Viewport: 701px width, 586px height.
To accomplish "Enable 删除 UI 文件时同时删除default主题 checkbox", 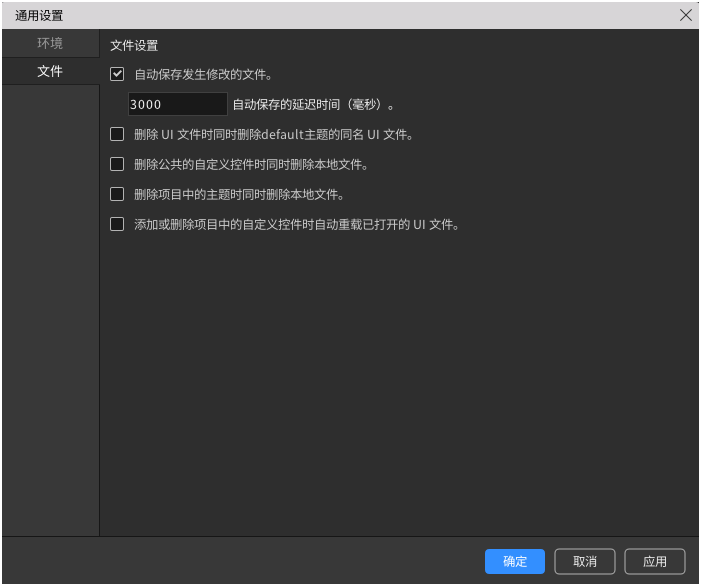I will click(117, 134).
